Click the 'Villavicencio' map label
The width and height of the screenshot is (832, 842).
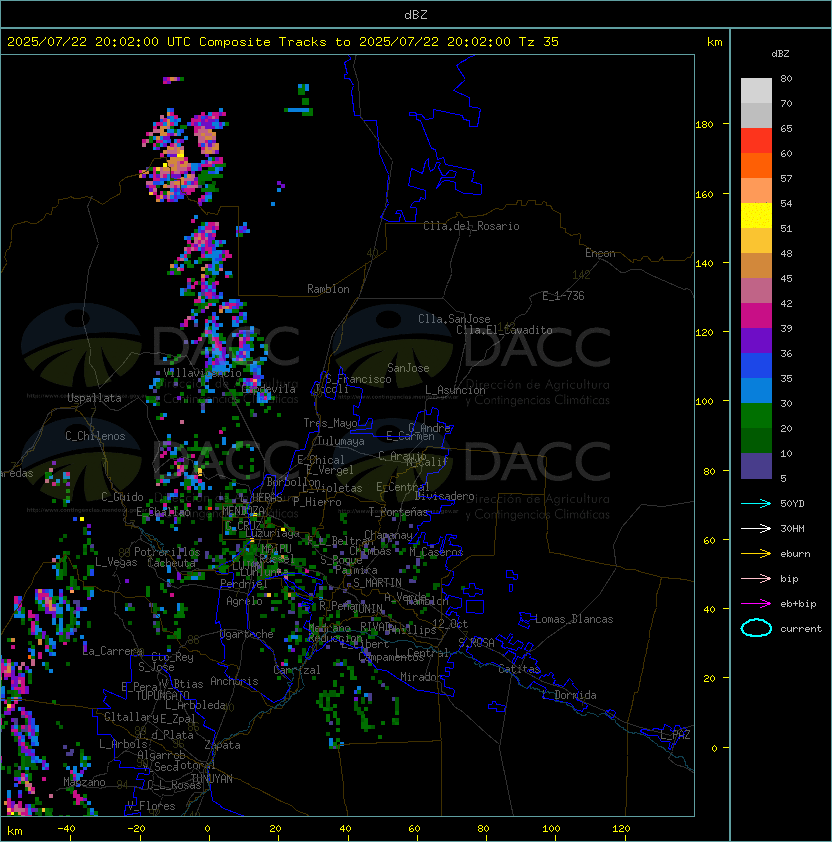202,373
